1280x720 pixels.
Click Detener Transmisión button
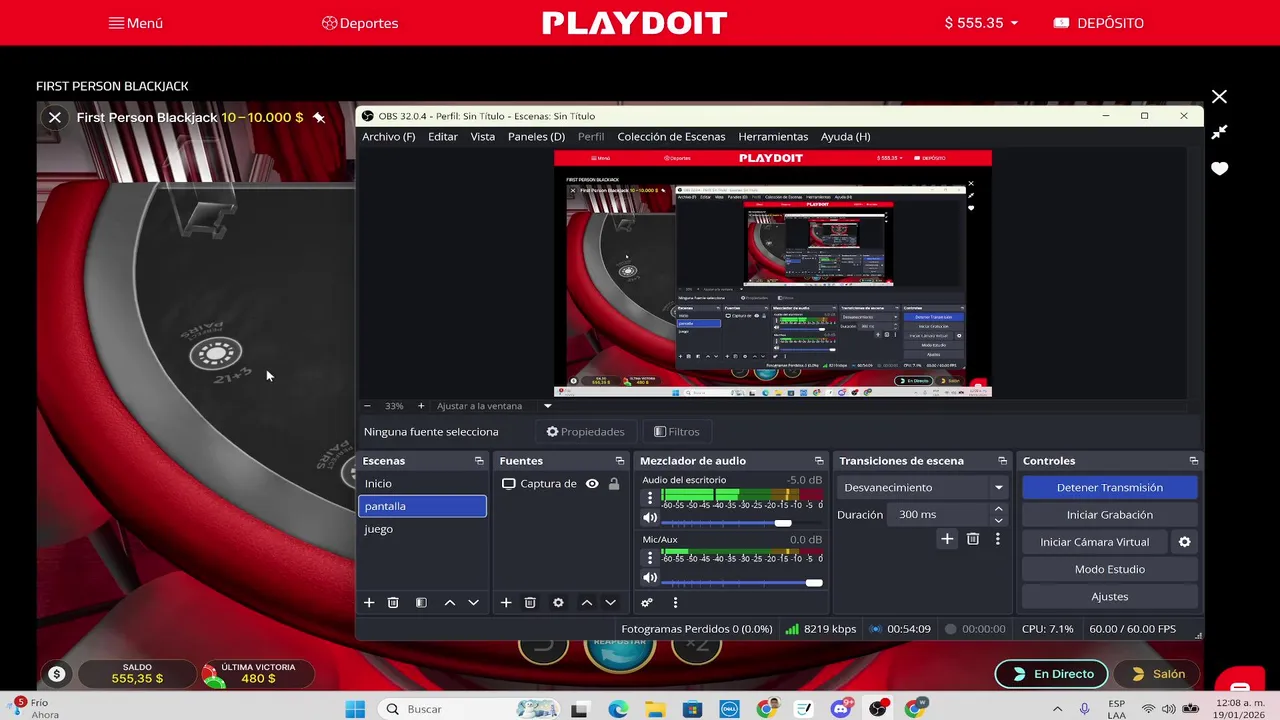[x=1110, y=488]
